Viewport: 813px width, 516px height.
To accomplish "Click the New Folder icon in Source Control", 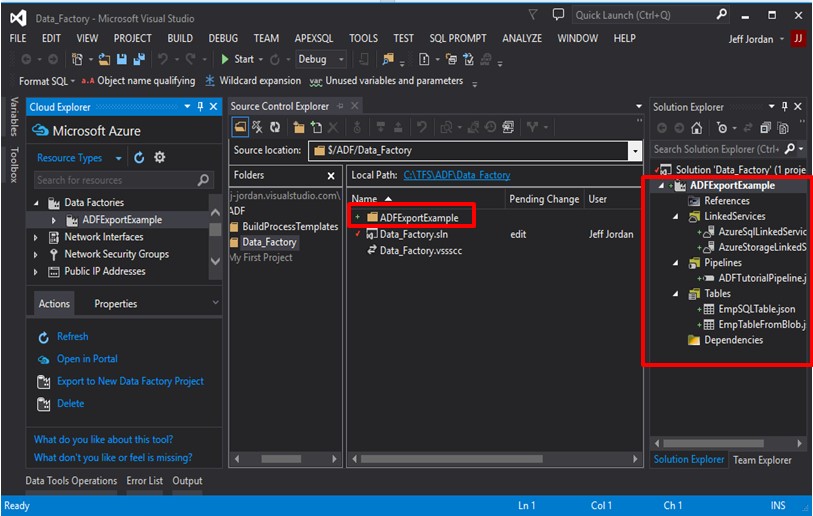I will [299, 127].
